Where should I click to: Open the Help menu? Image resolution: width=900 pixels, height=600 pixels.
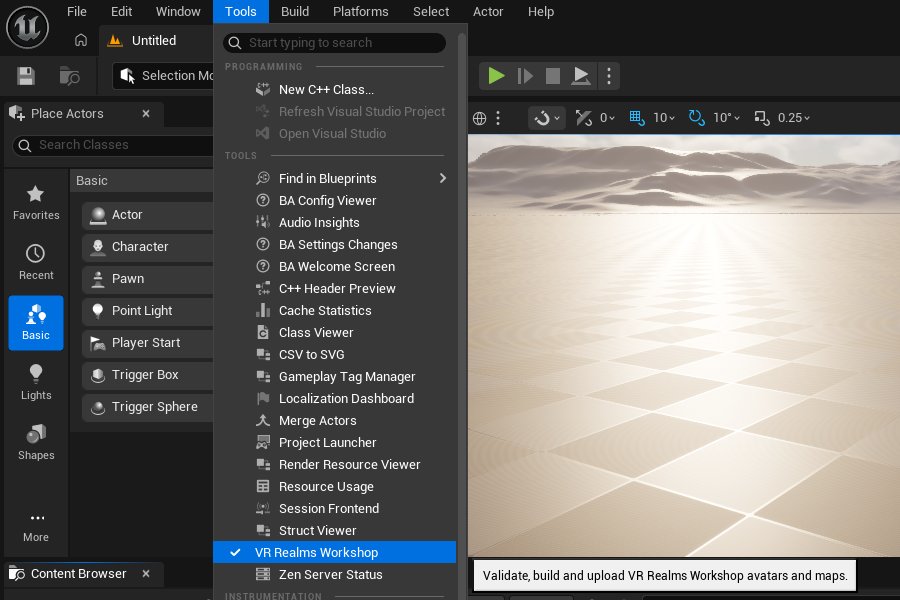coord(541,11)
